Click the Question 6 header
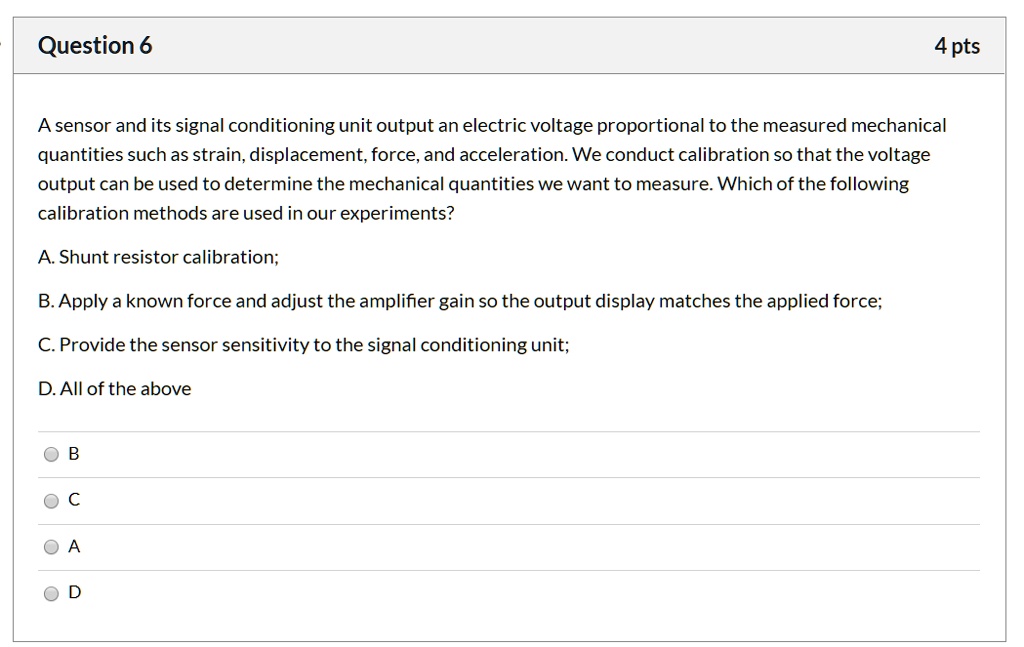 click(x=95, y=44)
